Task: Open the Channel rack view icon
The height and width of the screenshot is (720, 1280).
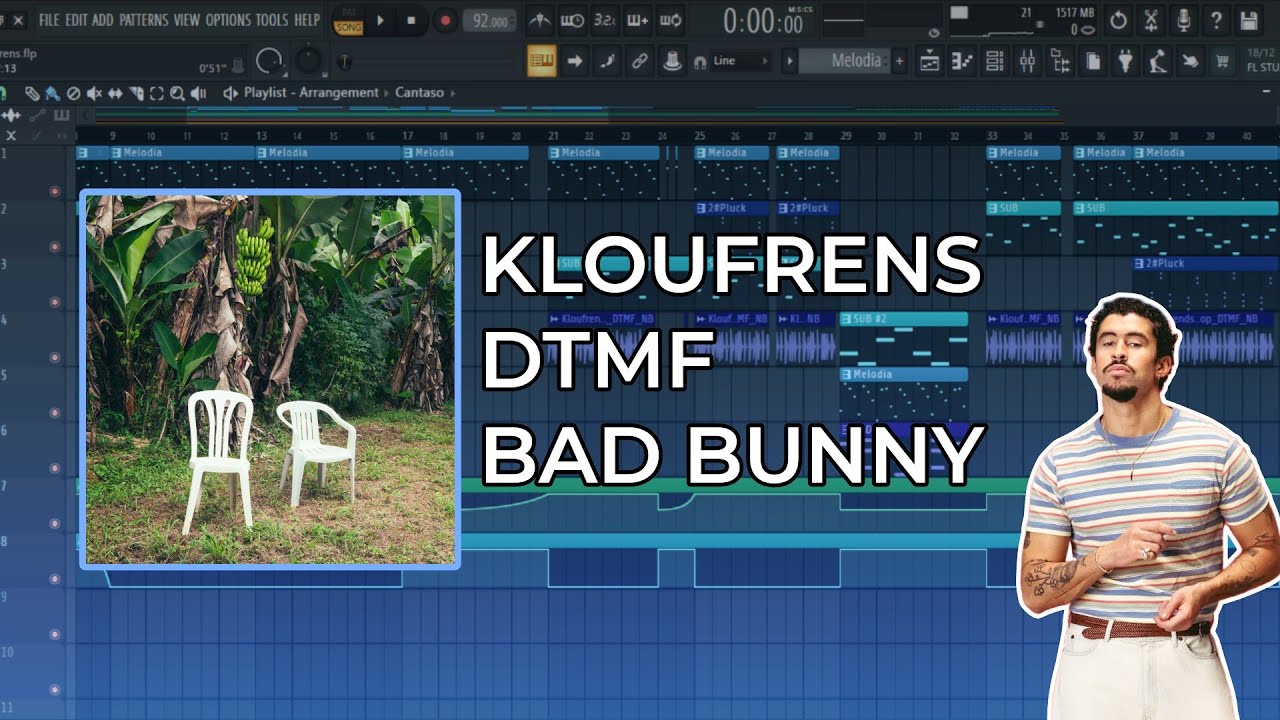Action: click(x=994, y=61)
